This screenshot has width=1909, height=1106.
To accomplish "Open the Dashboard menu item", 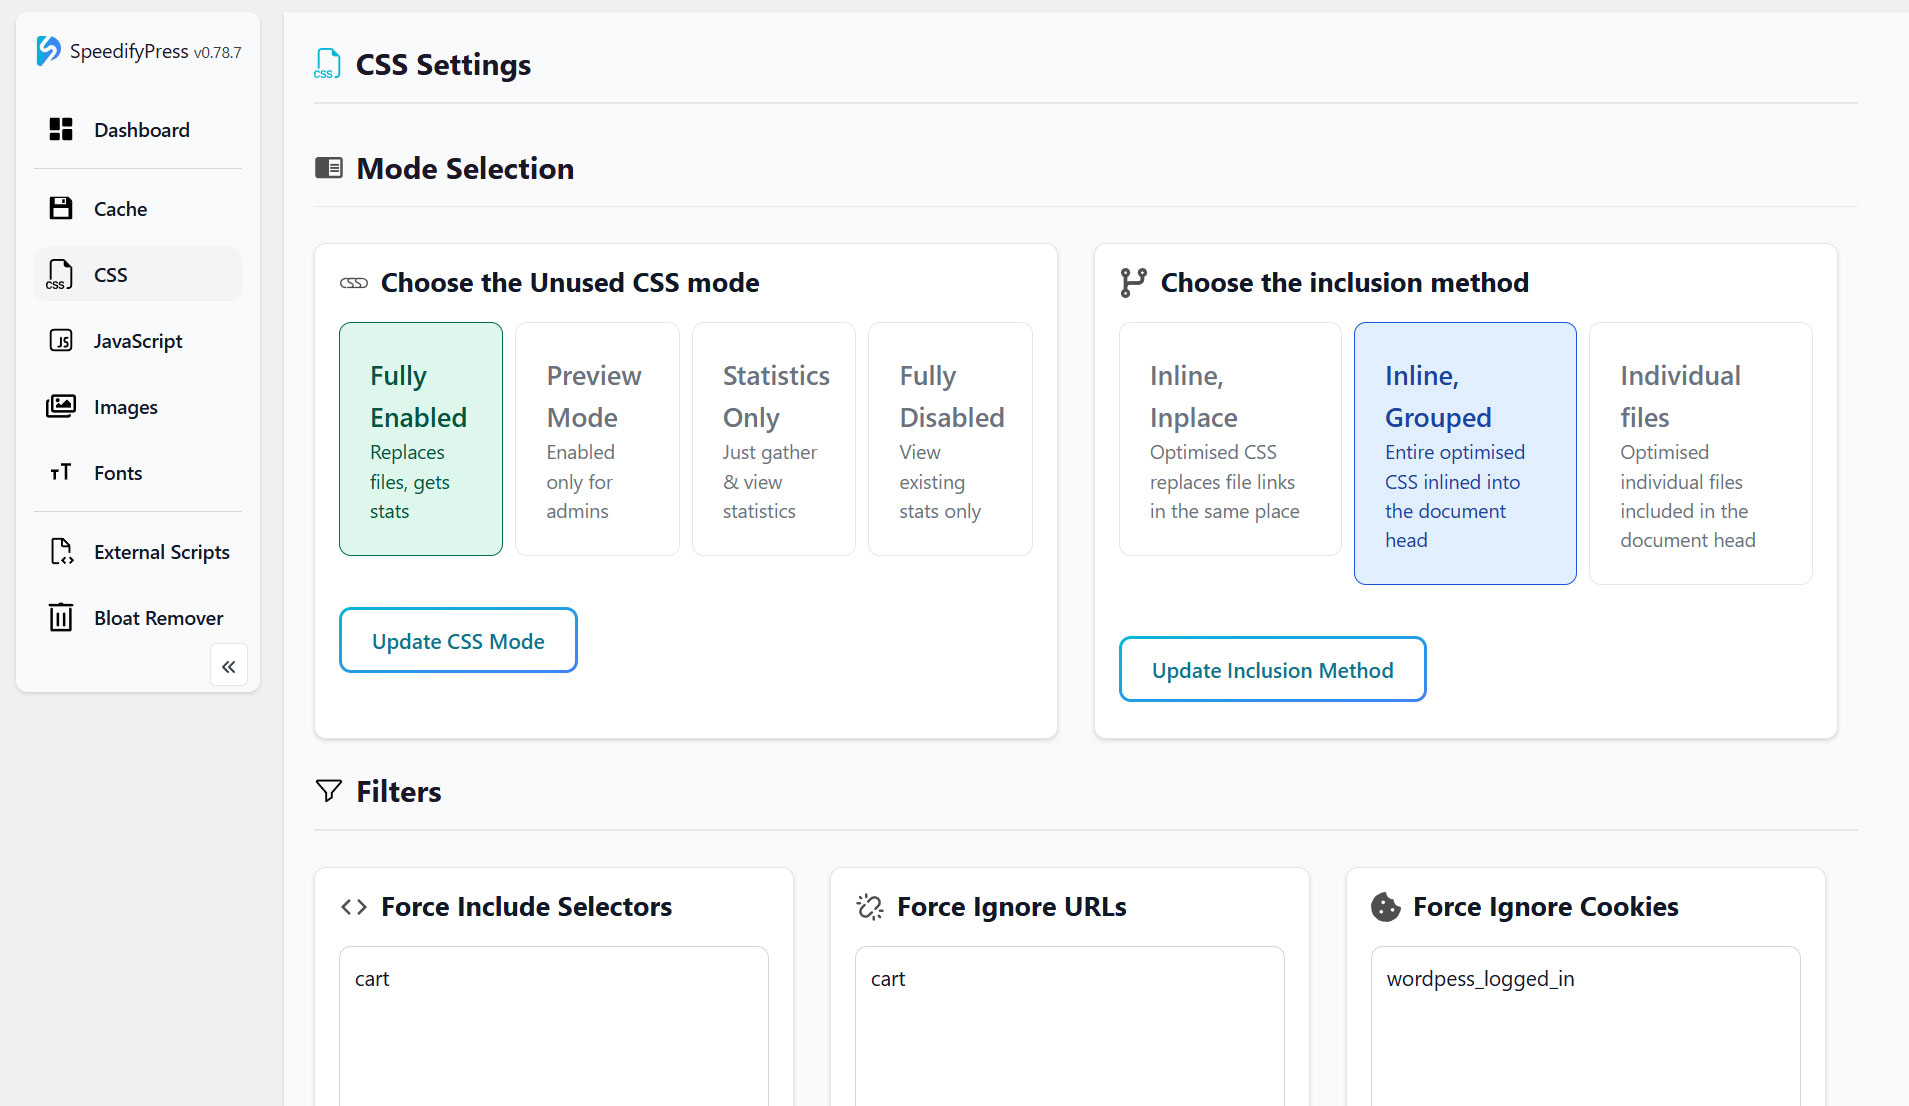I will pos(138,130).
